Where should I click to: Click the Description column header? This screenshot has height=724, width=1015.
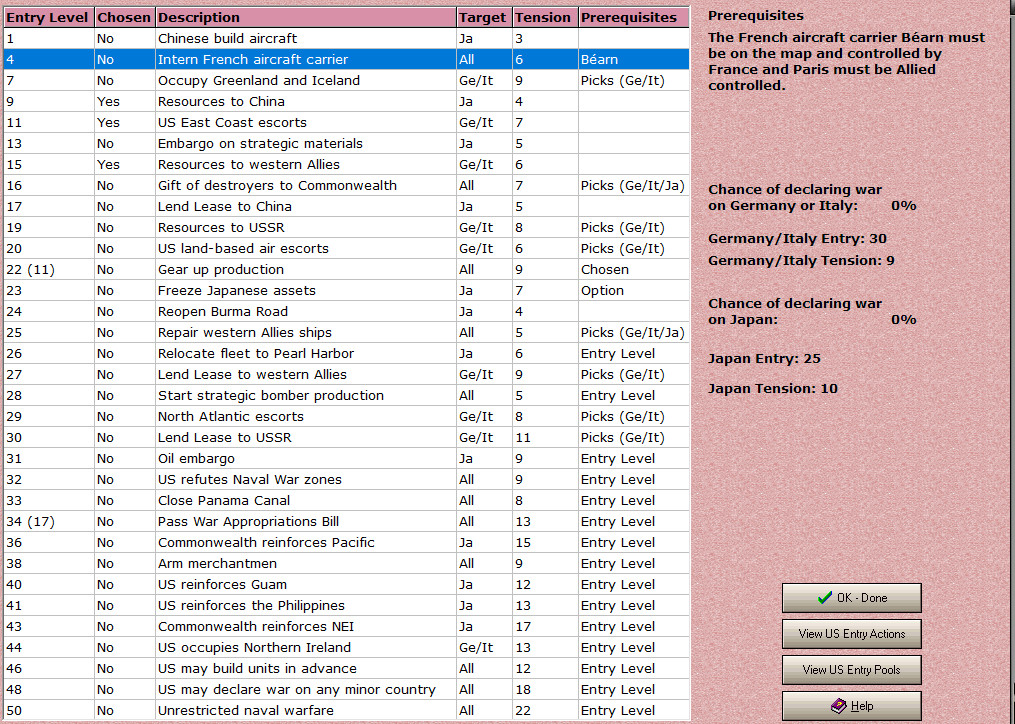pyautogui.click(x=306, y=17)
